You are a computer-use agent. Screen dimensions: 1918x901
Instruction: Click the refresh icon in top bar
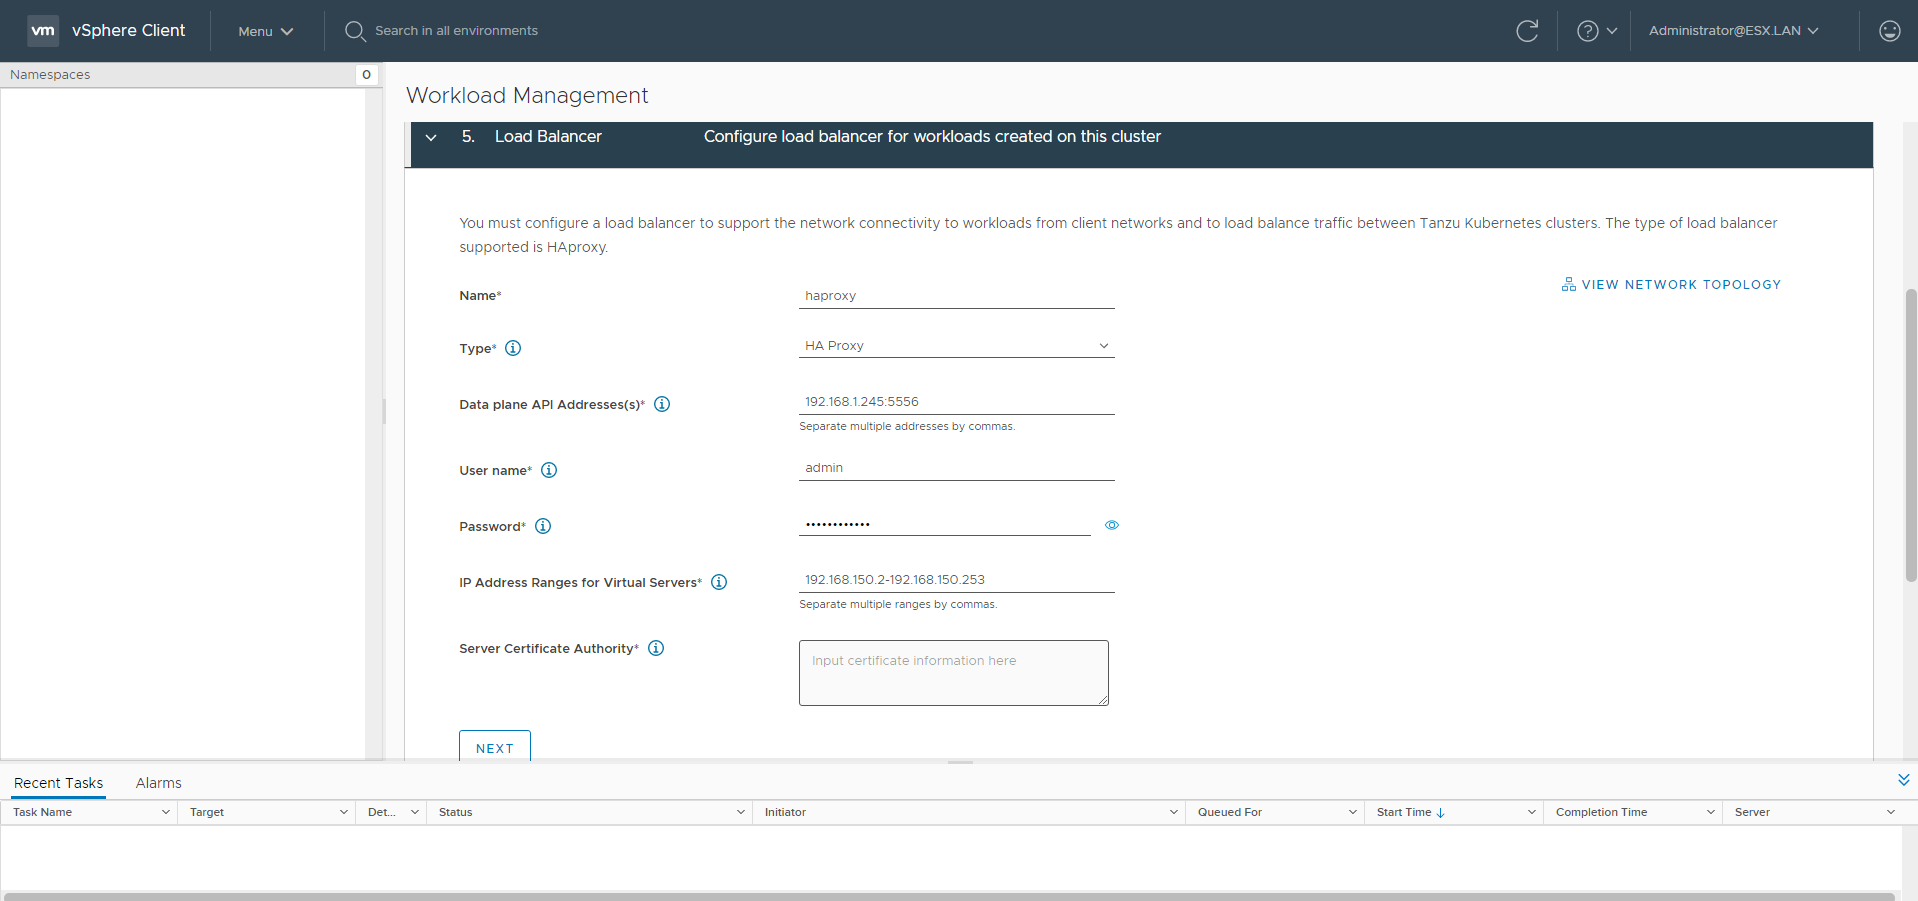pos(1526,31)
